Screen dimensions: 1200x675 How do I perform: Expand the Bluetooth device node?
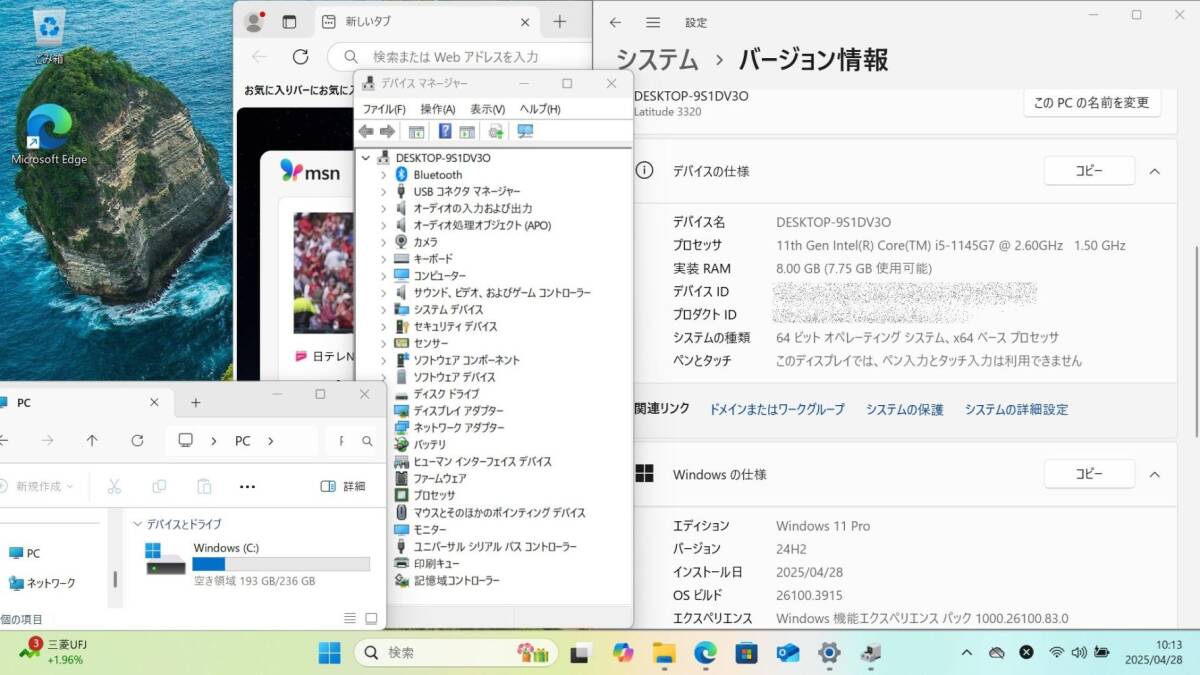click(x=383, y=175)
